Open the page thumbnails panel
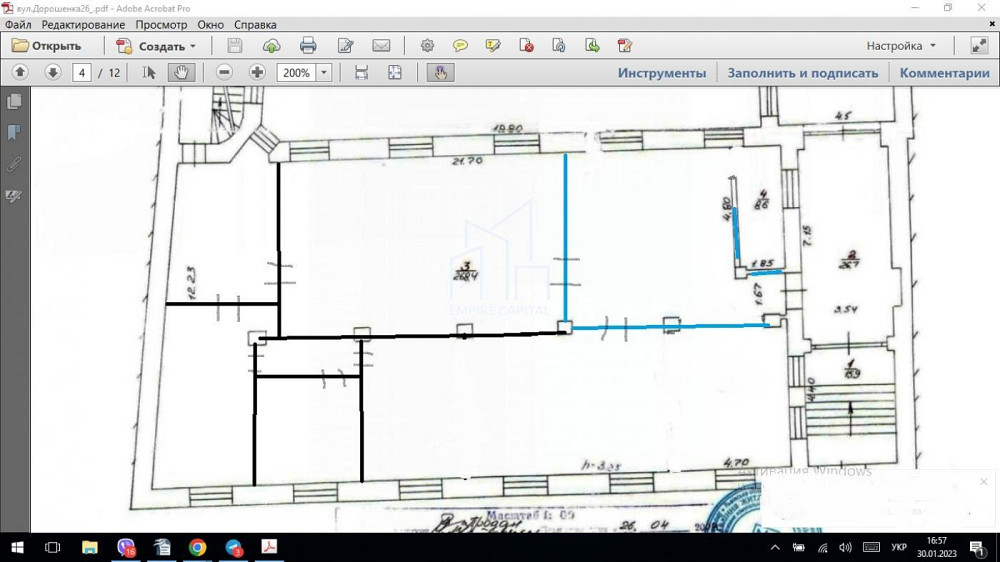This screenshot has width=1000, height=562. point(14,102)
